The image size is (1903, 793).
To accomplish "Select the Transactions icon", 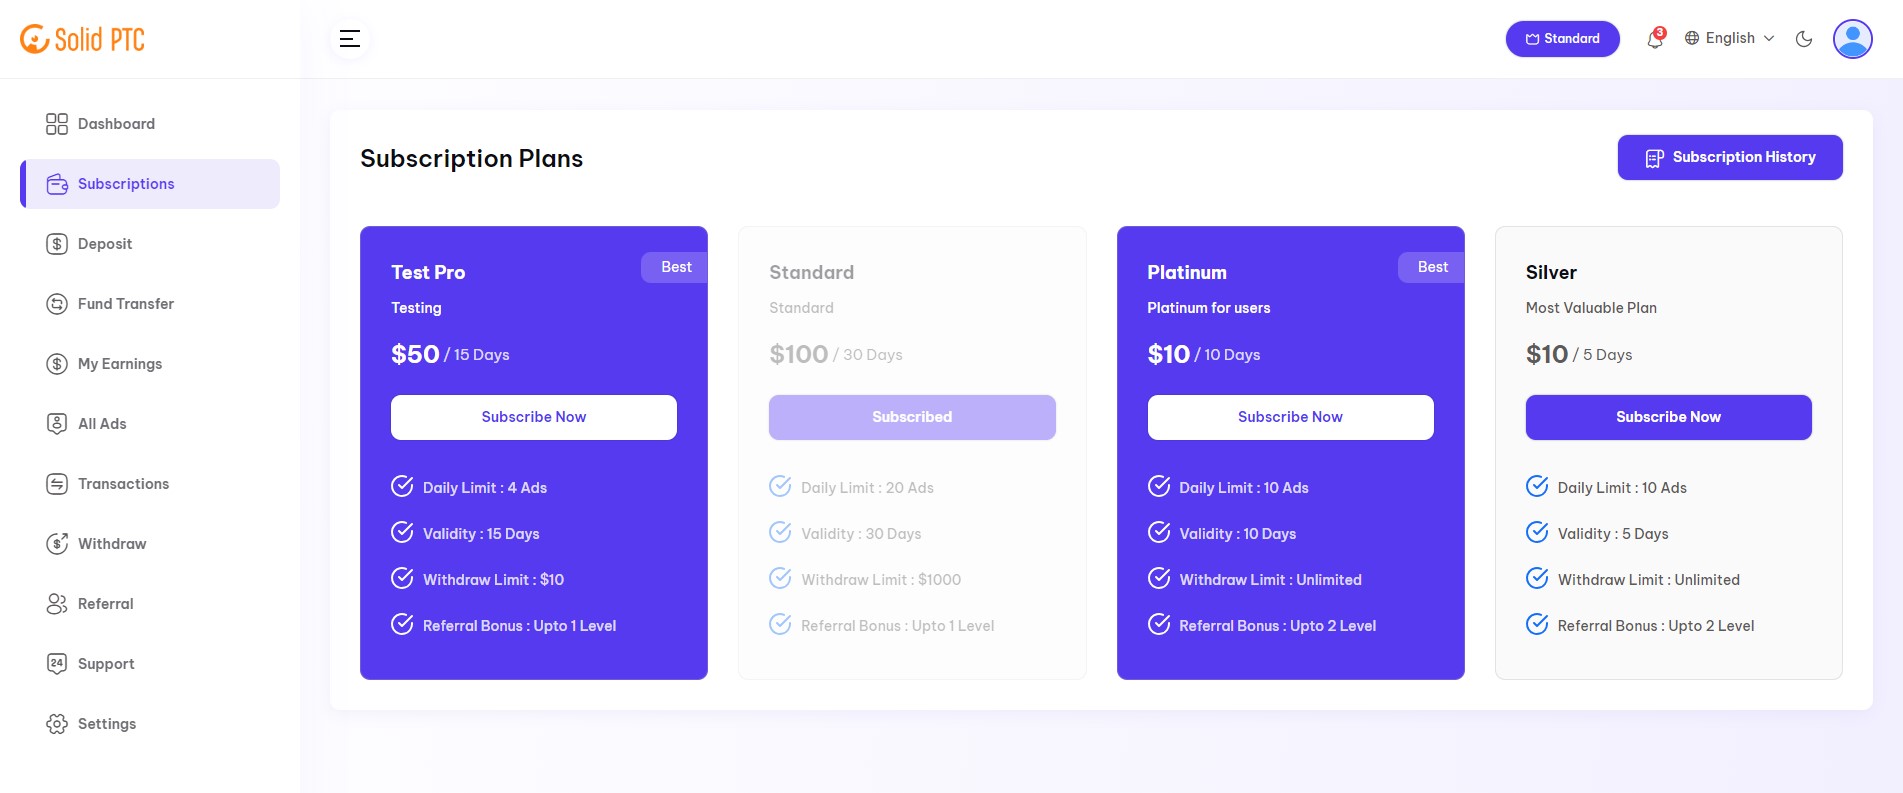I will [x=57, y=483].
